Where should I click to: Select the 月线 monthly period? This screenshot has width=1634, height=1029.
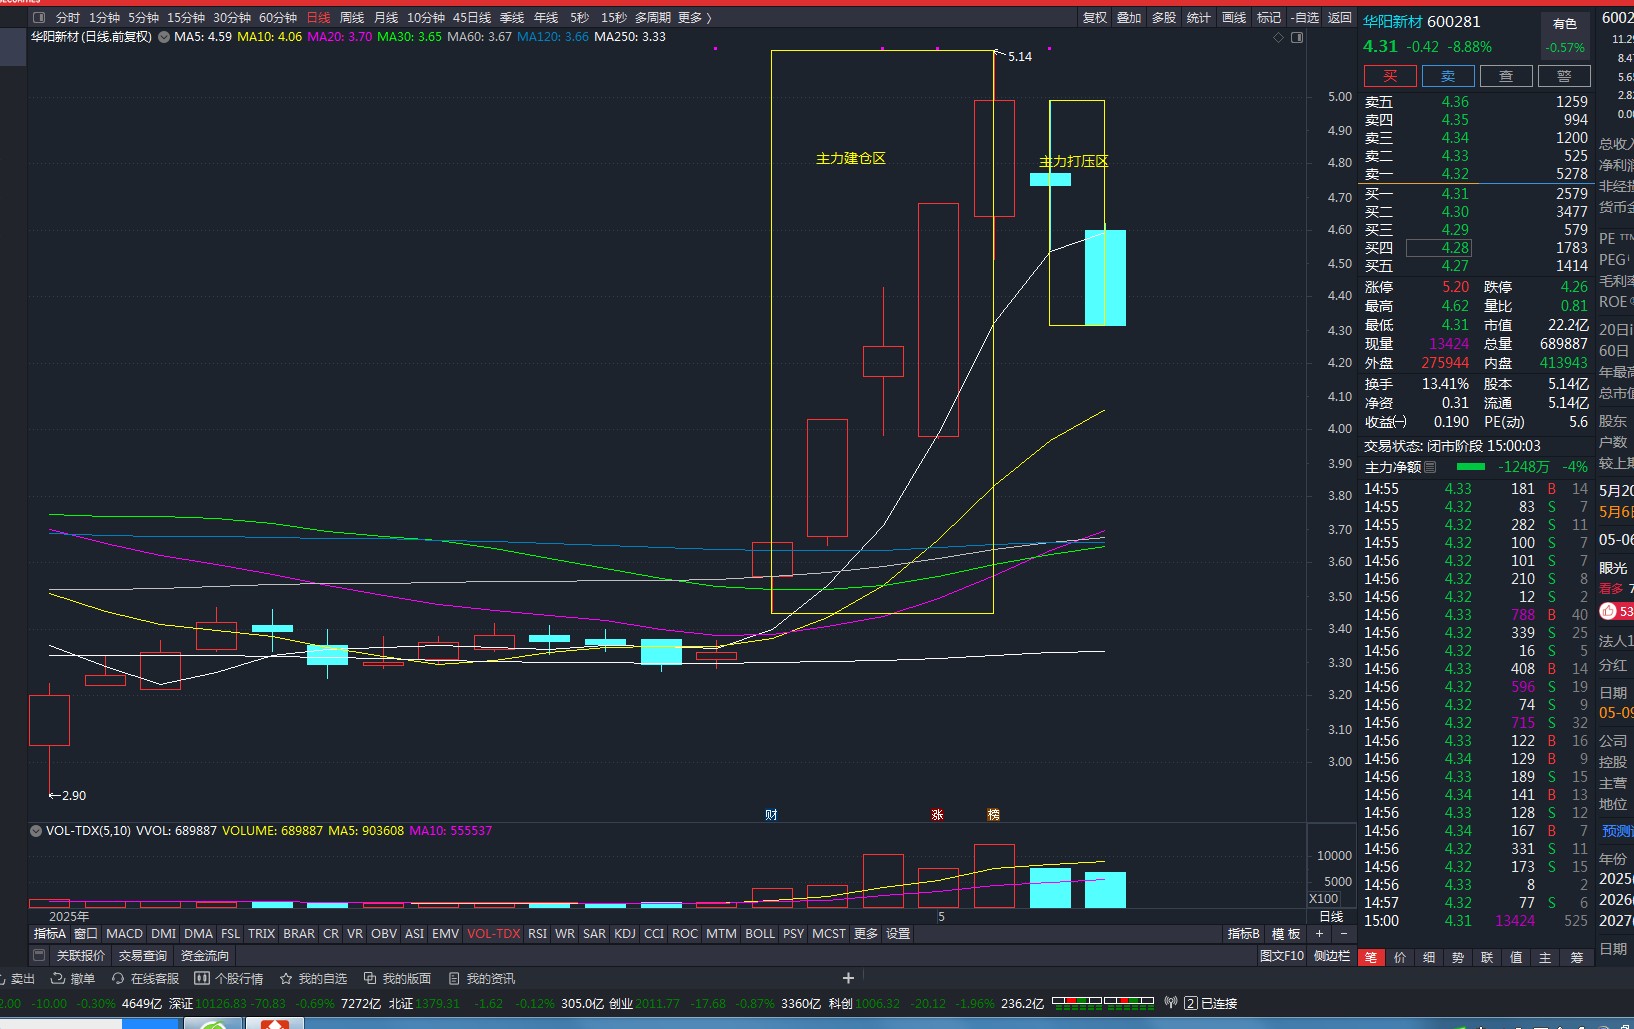[386, 18]
